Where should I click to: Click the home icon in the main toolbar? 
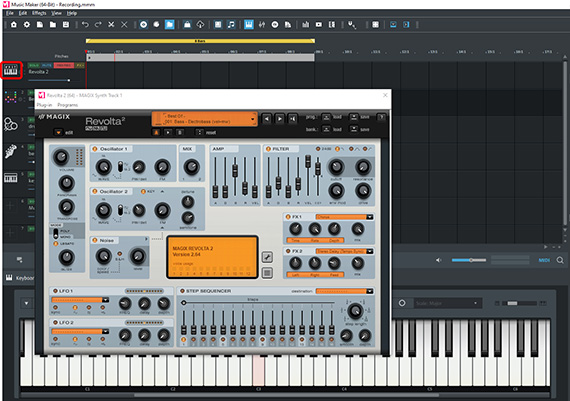click(x=14, y=25)
